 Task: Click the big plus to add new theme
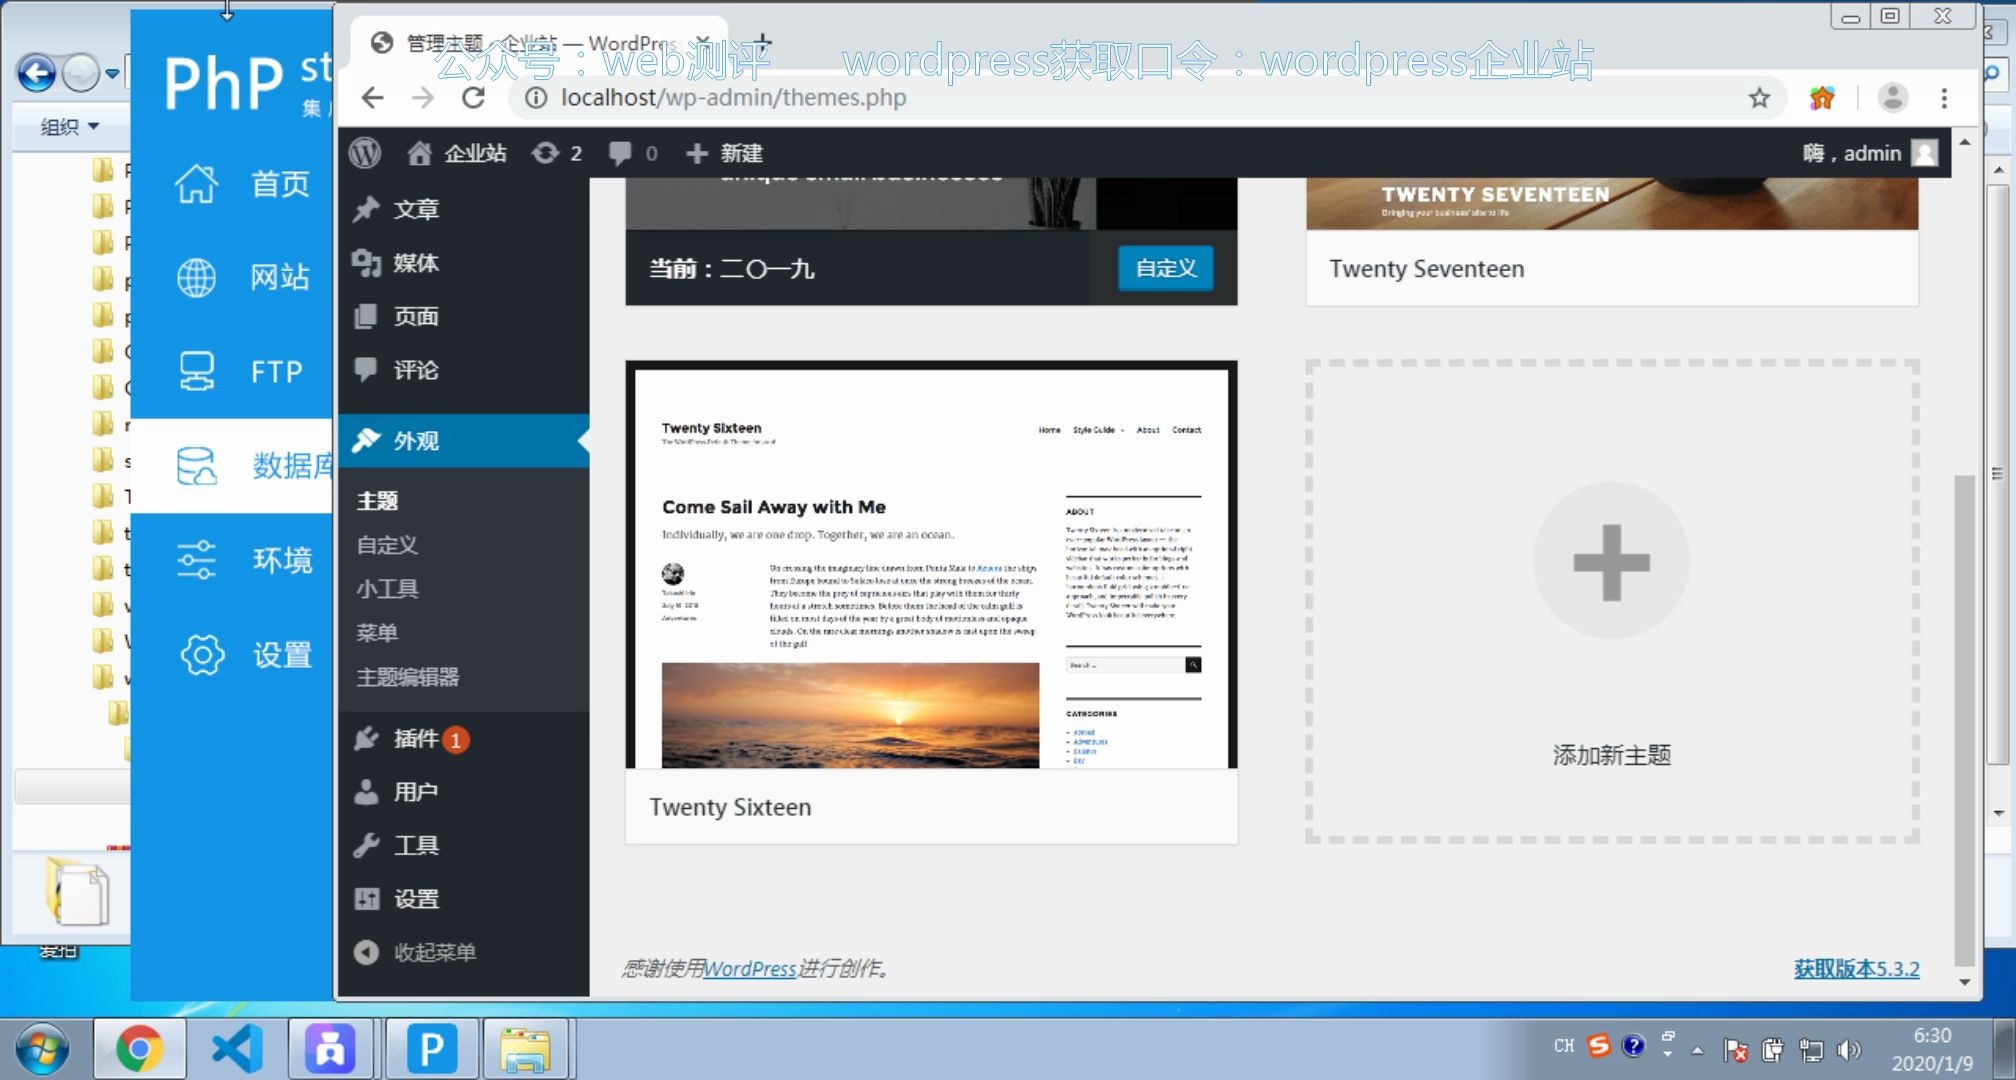click(1611, 562)
